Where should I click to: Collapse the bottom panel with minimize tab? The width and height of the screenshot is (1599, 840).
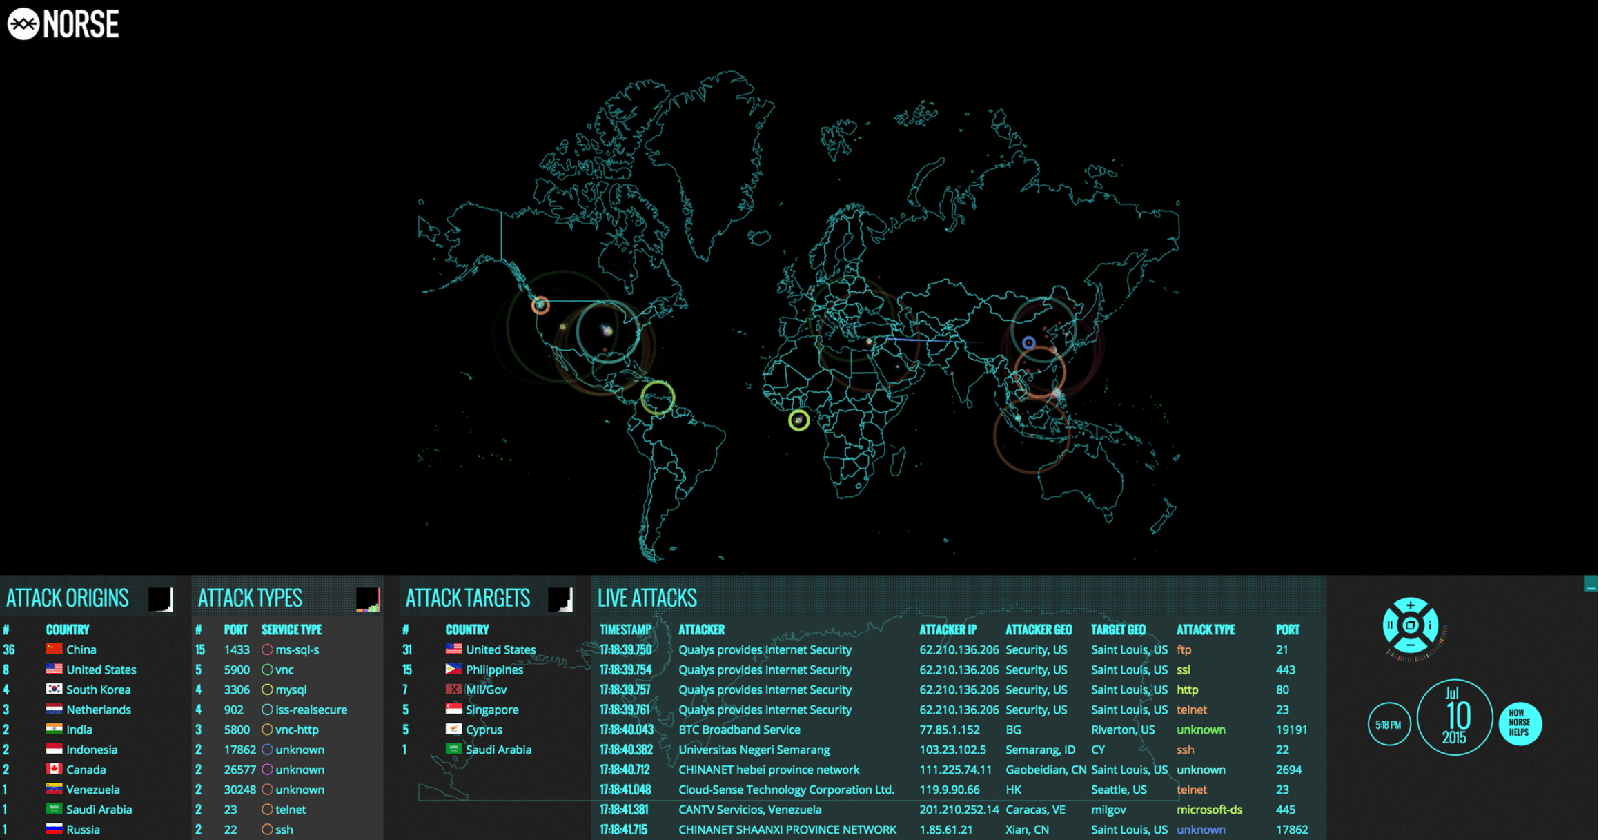click(x=1590, y=584)
